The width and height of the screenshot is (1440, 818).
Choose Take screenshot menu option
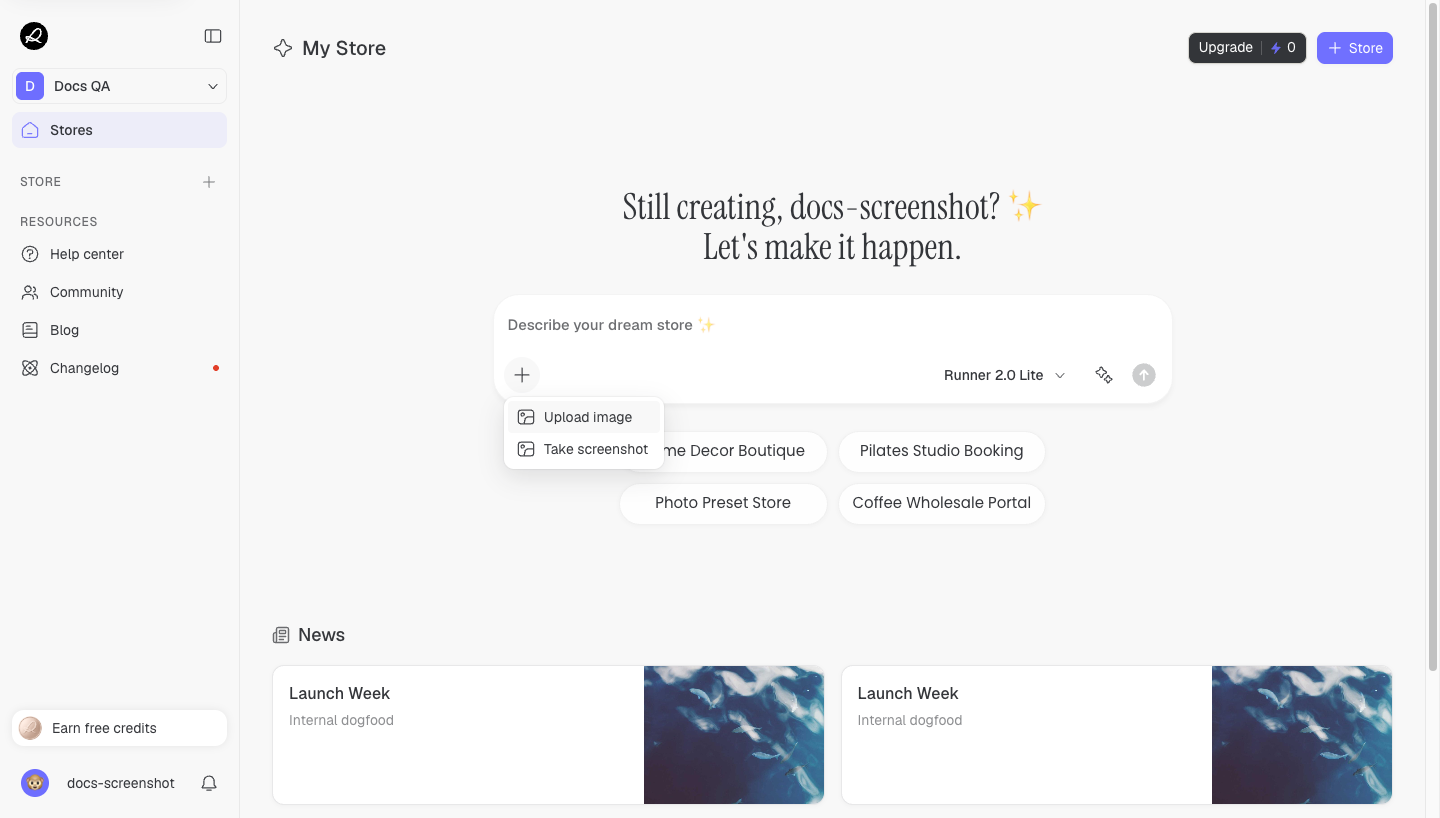click(x=584, y=449)
